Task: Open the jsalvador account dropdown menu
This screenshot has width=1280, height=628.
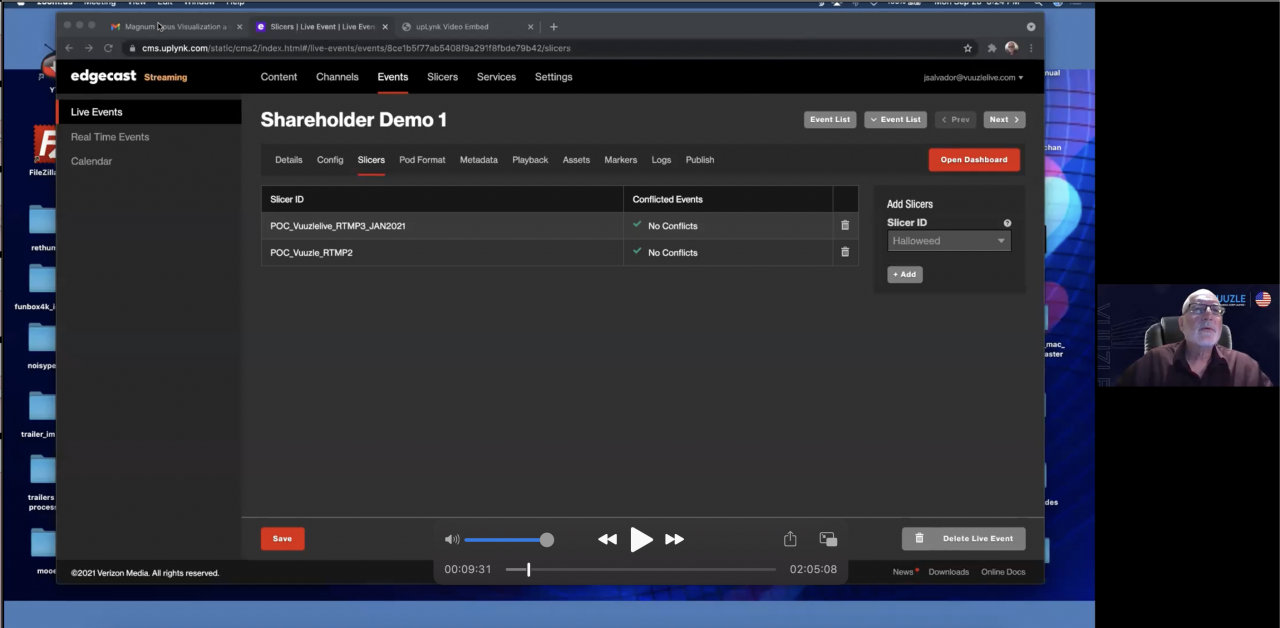Action: point(973,77)
